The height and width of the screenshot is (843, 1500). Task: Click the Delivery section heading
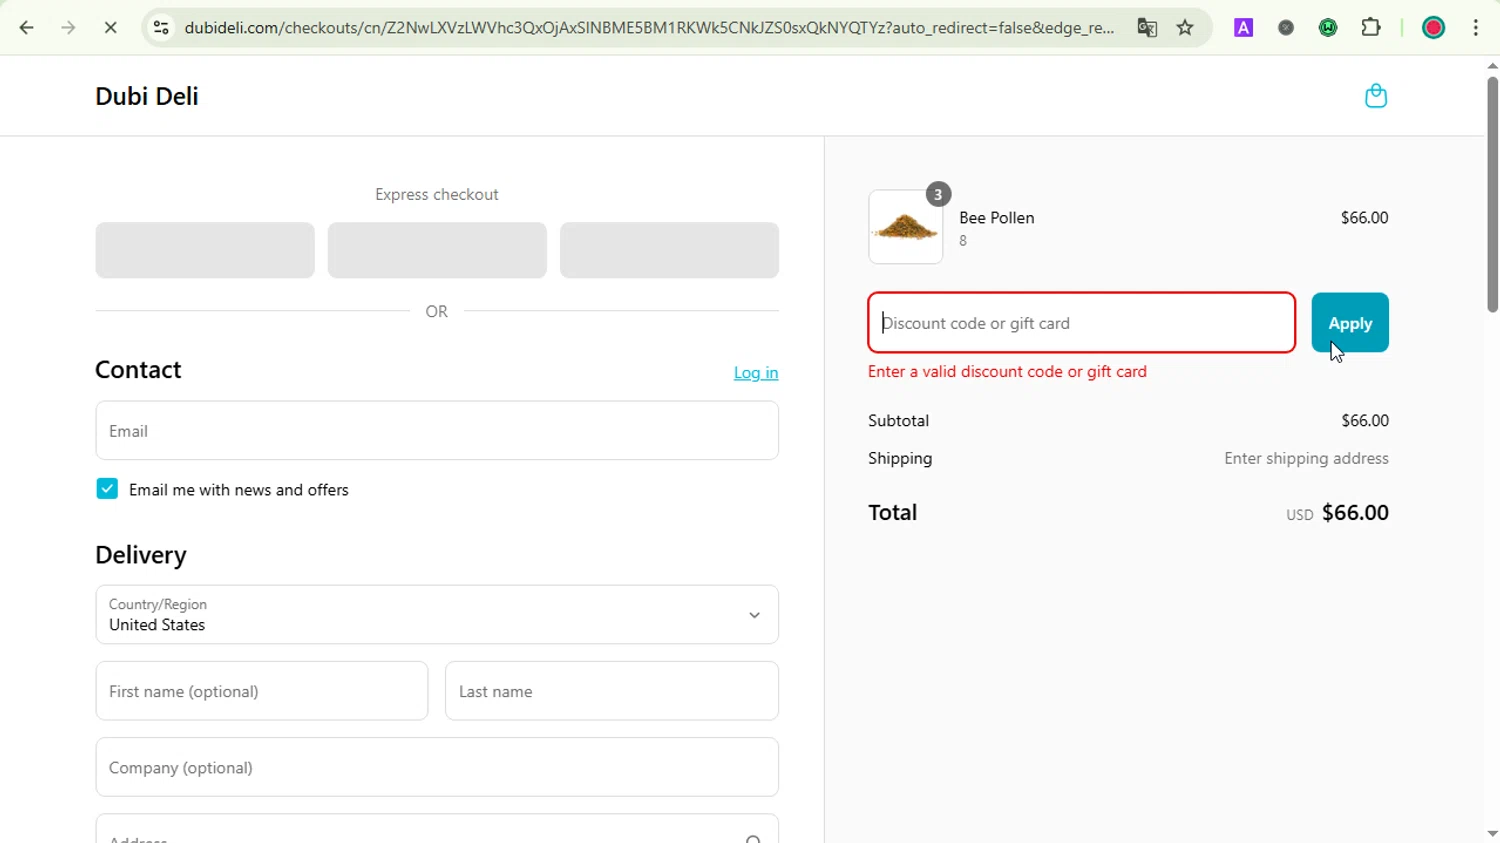click(x=141, y=555)
